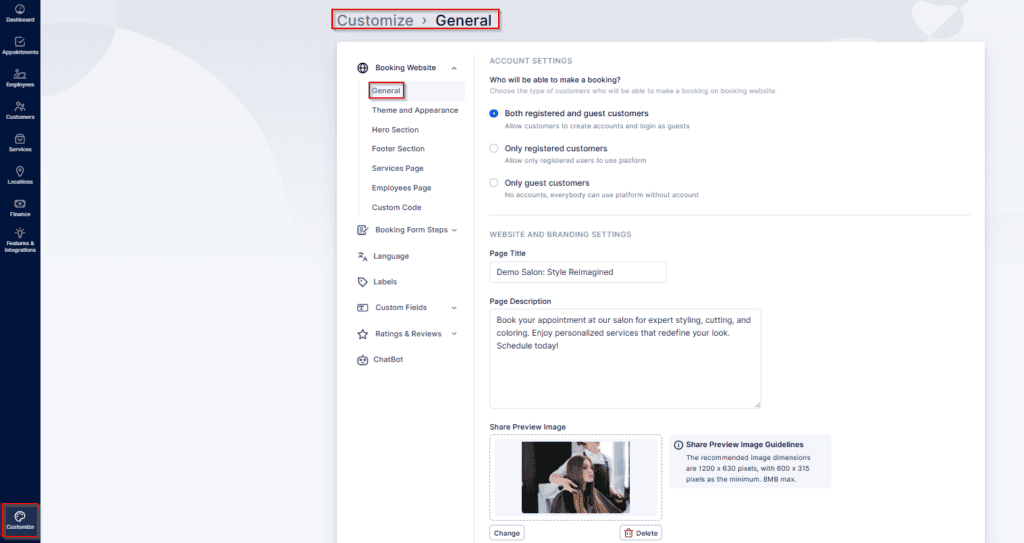Select Only guest customers option
Image resolution: width=1024 pixels, height=543 pixels.
pos(494,183)
